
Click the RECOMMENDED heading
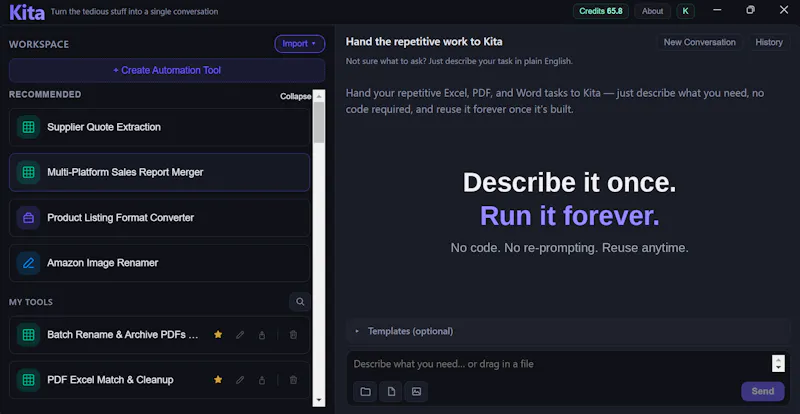[45, 94]
